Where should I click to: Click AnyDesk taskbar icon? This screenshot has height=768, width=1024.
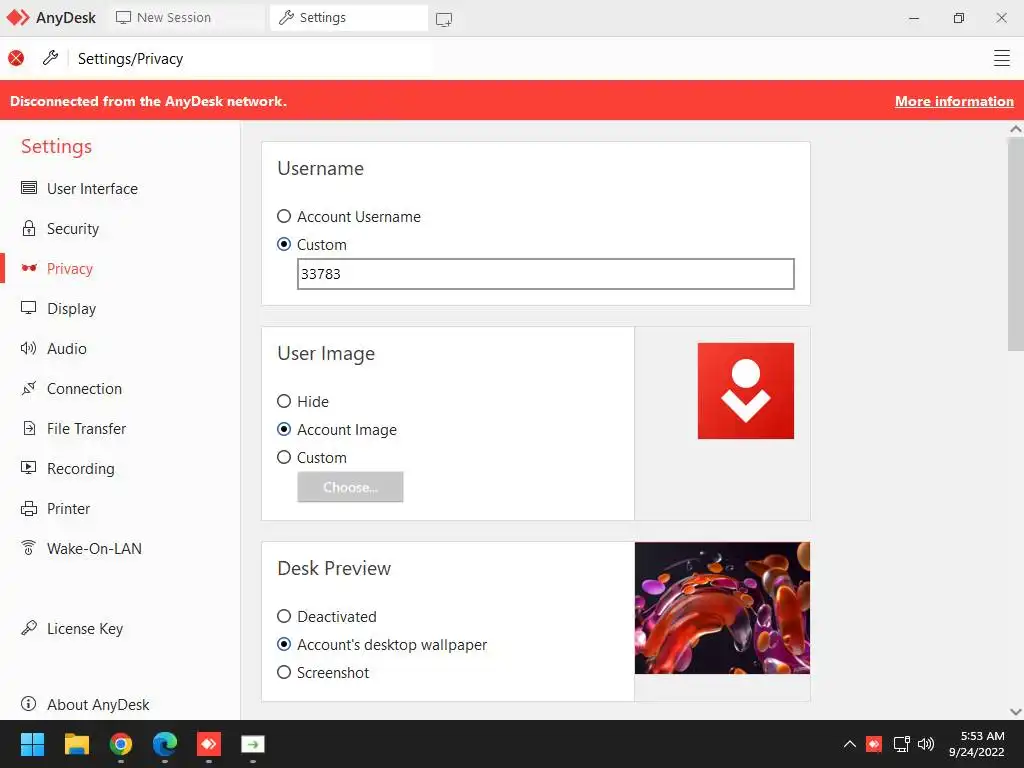click(x=209, y=744)
